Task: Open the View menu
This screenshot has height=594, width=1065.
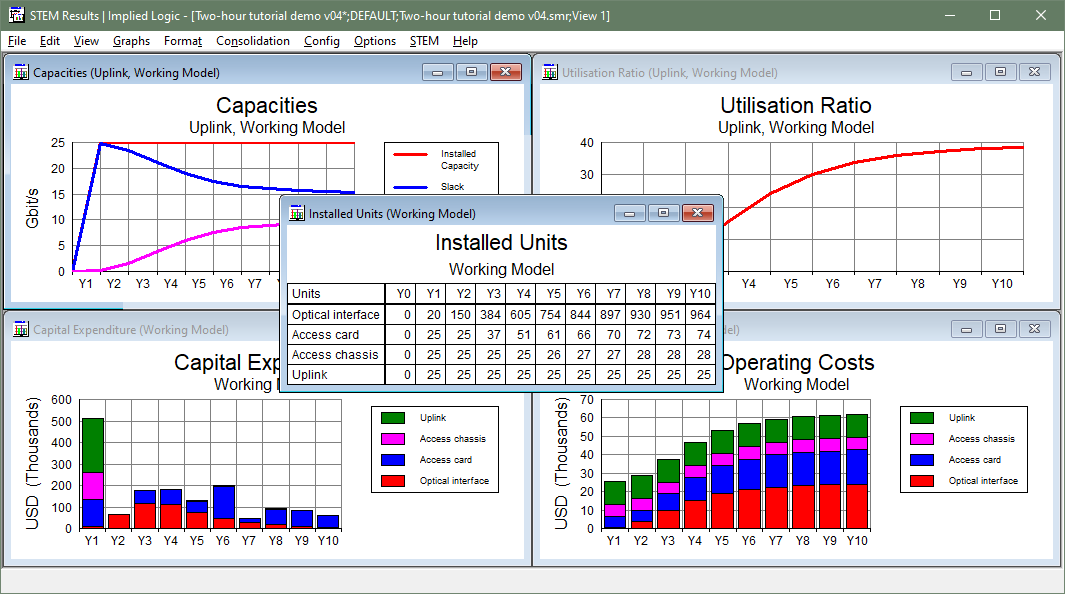Action: click(x=86, y=41)
